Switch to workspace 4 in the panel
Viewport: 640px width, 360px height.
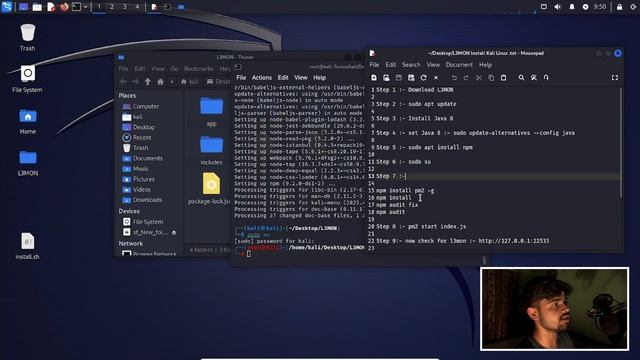(138, 7)
